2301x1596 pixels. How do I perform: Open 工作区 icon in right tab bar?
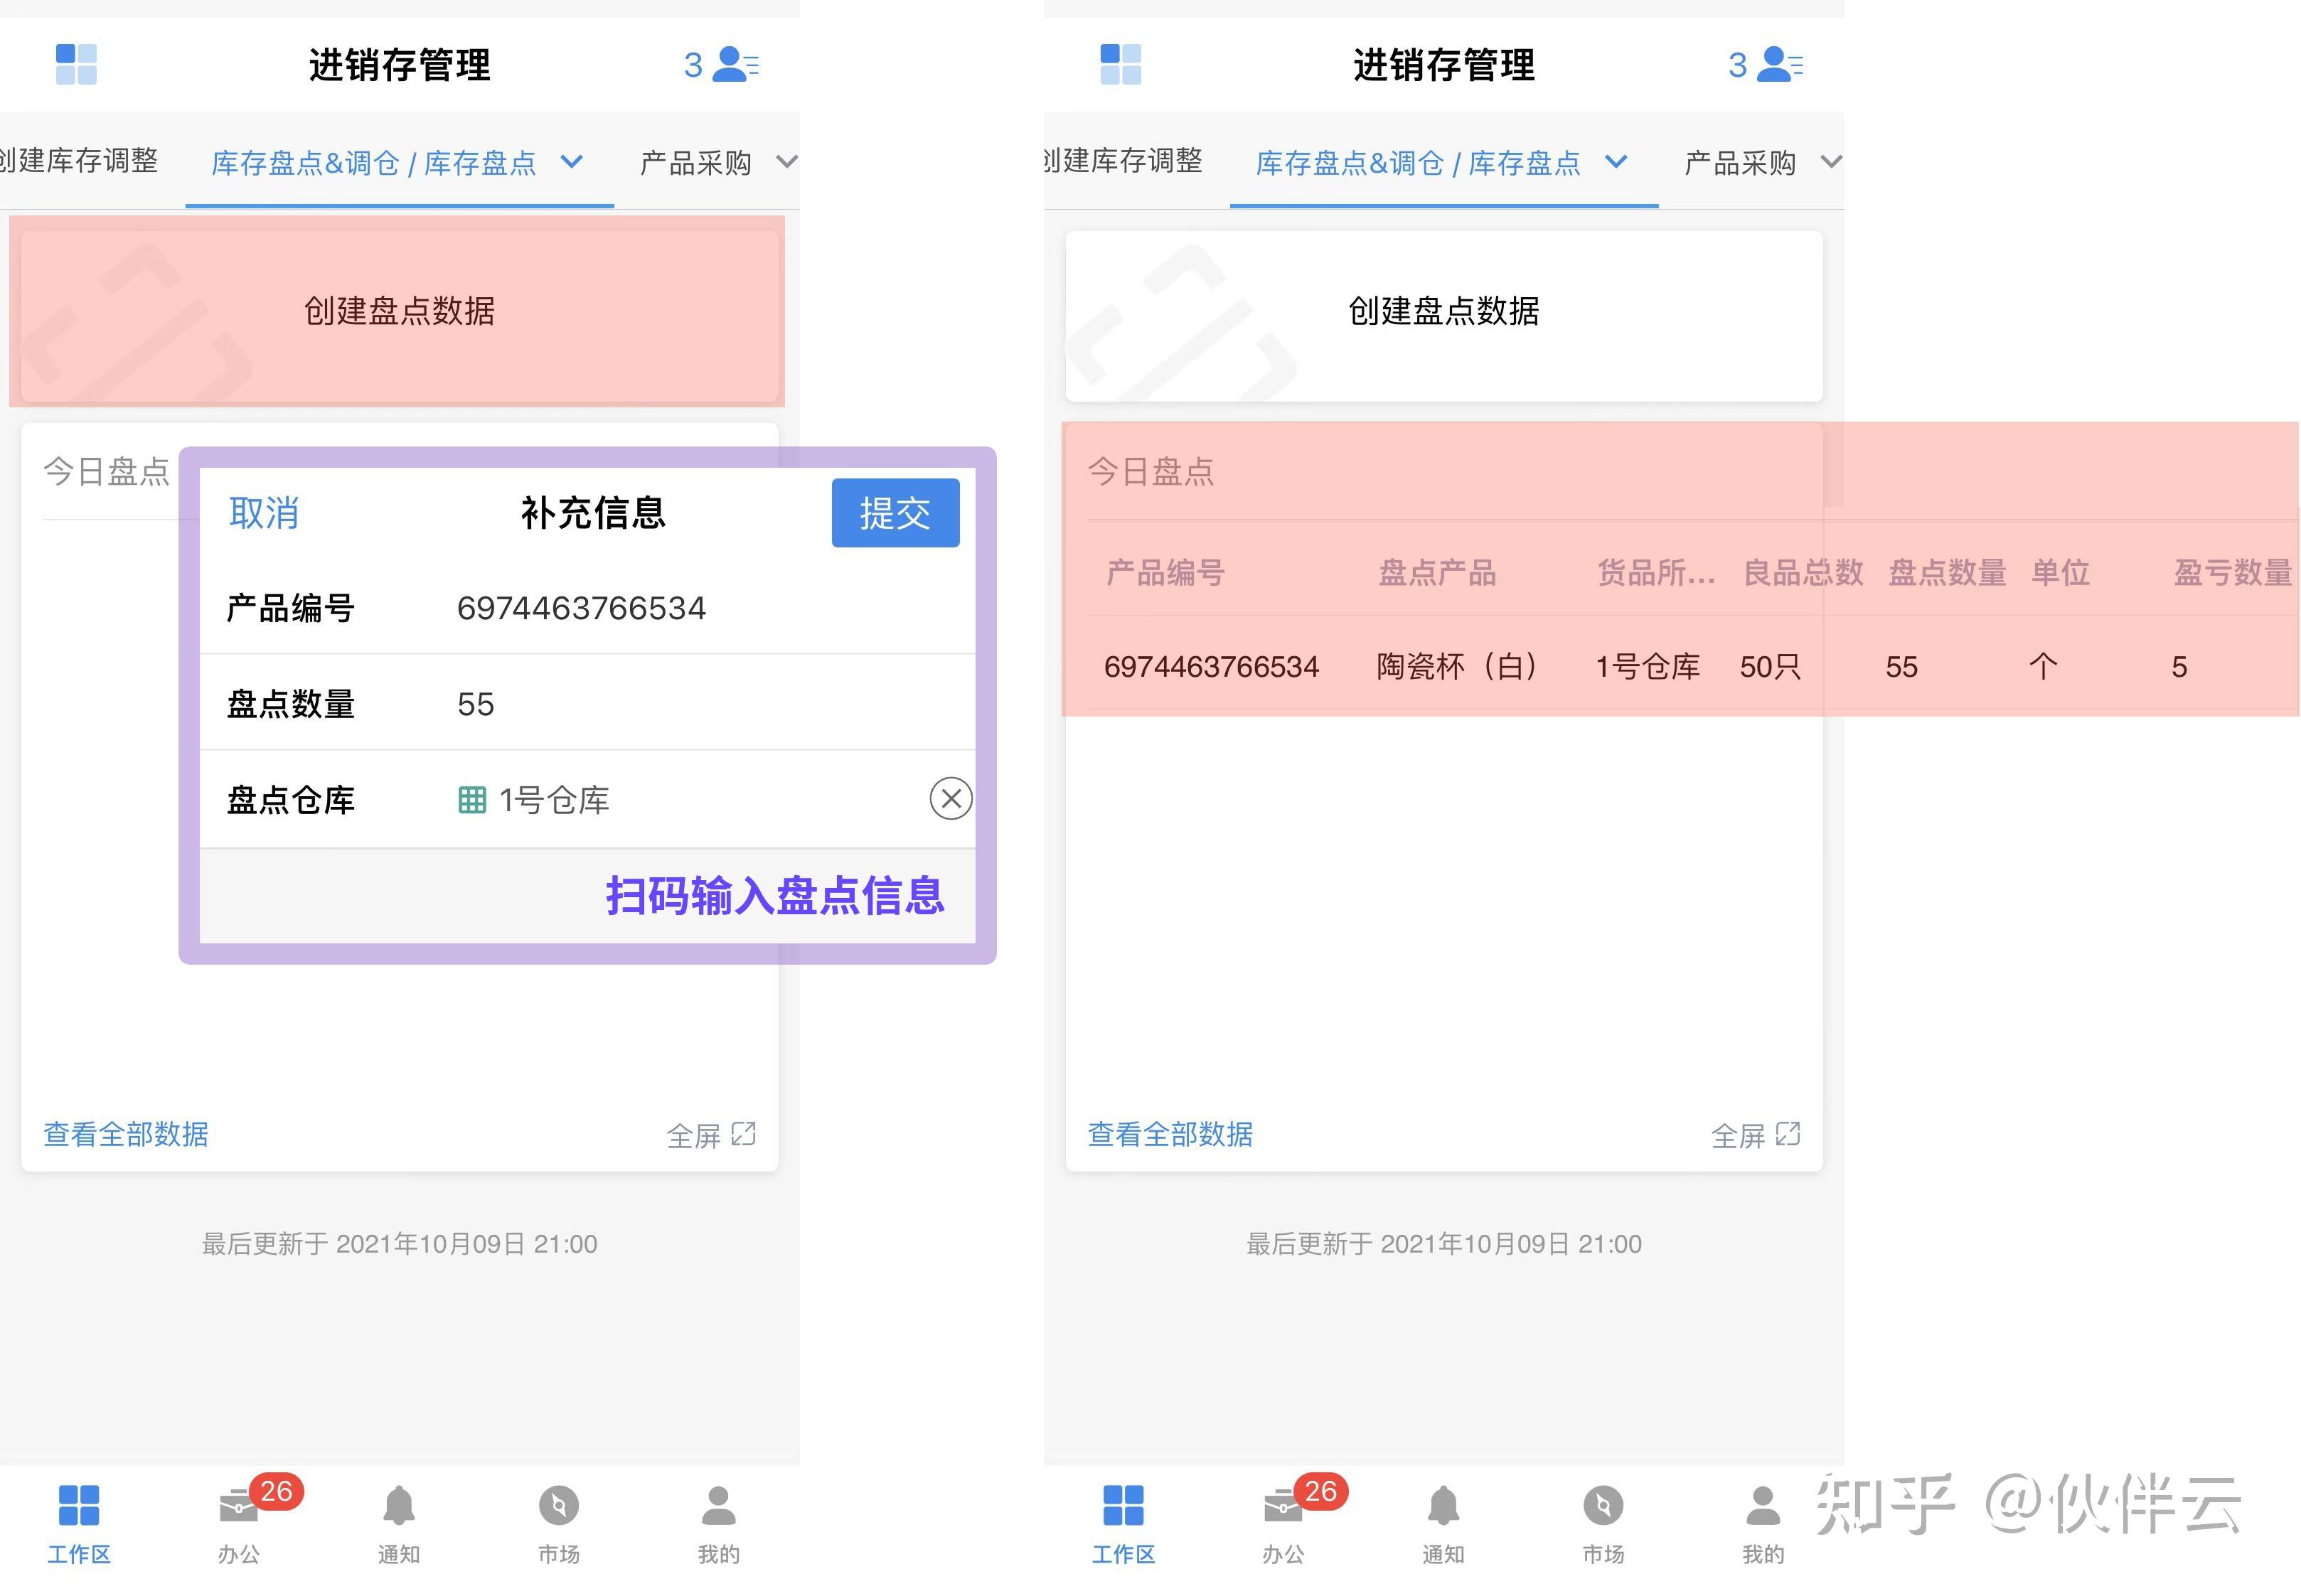pyautogui.click(x=1122, y=1506)
